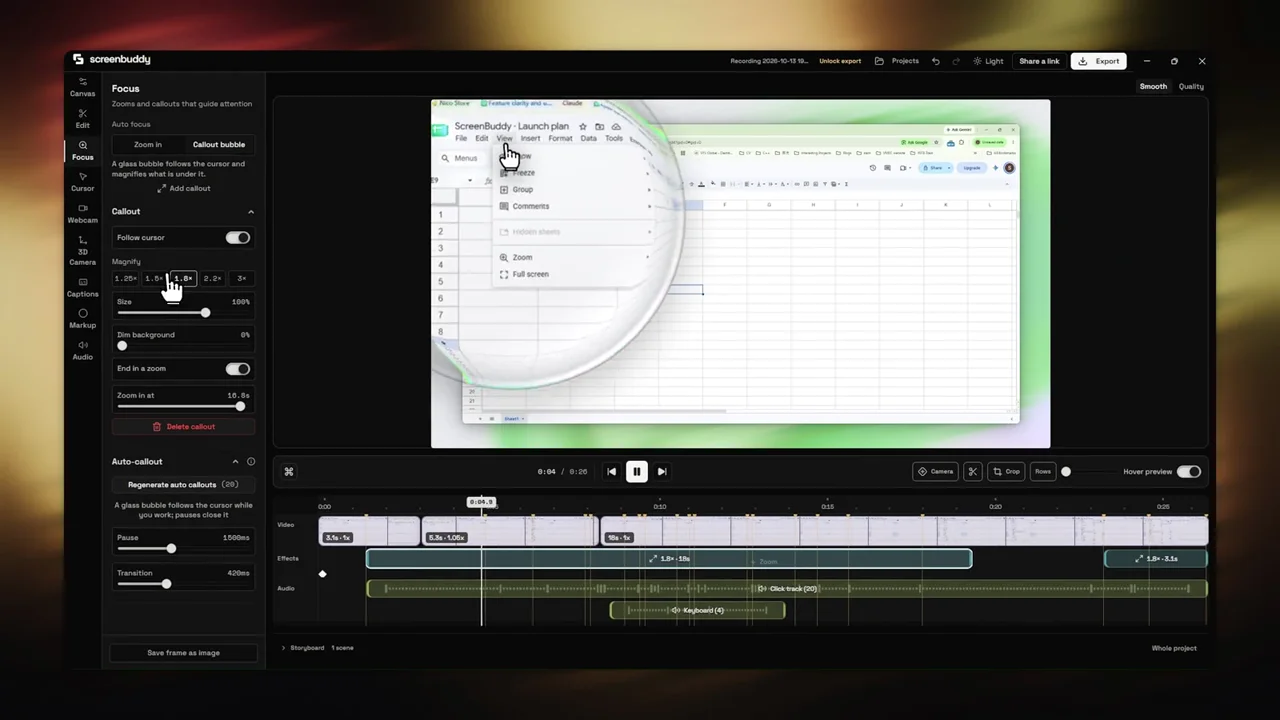Set magnify to 2.2×
This screenshot has width=1280, height=720.
coord(212,279)
